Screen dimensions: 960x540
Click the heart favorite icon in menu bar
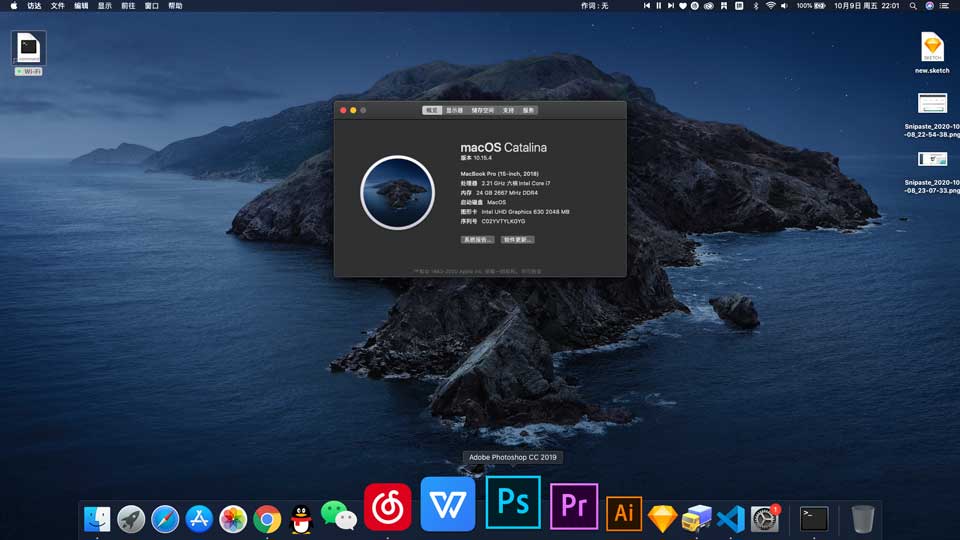tap(683, 6)
